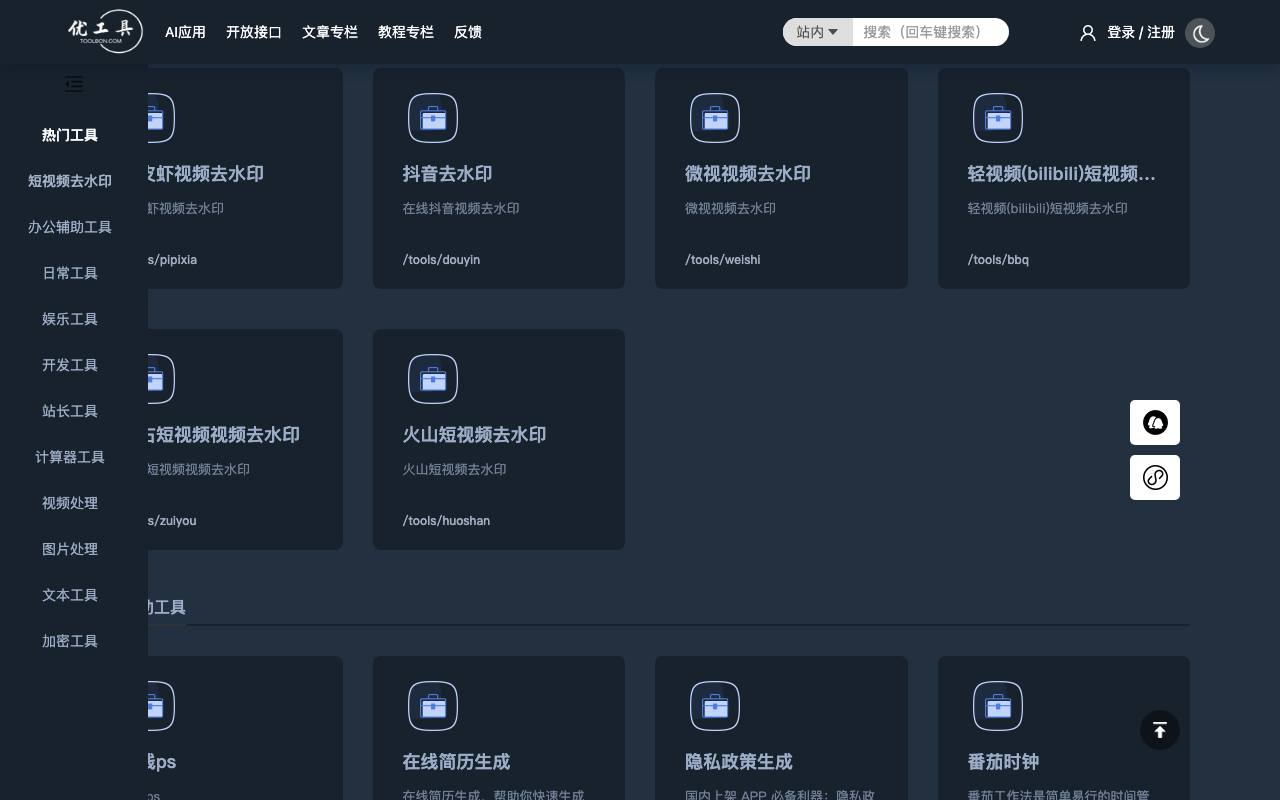Go to 教程专栏 page
The height and width of the screenshot is (800, 1280).
(406, 32)
